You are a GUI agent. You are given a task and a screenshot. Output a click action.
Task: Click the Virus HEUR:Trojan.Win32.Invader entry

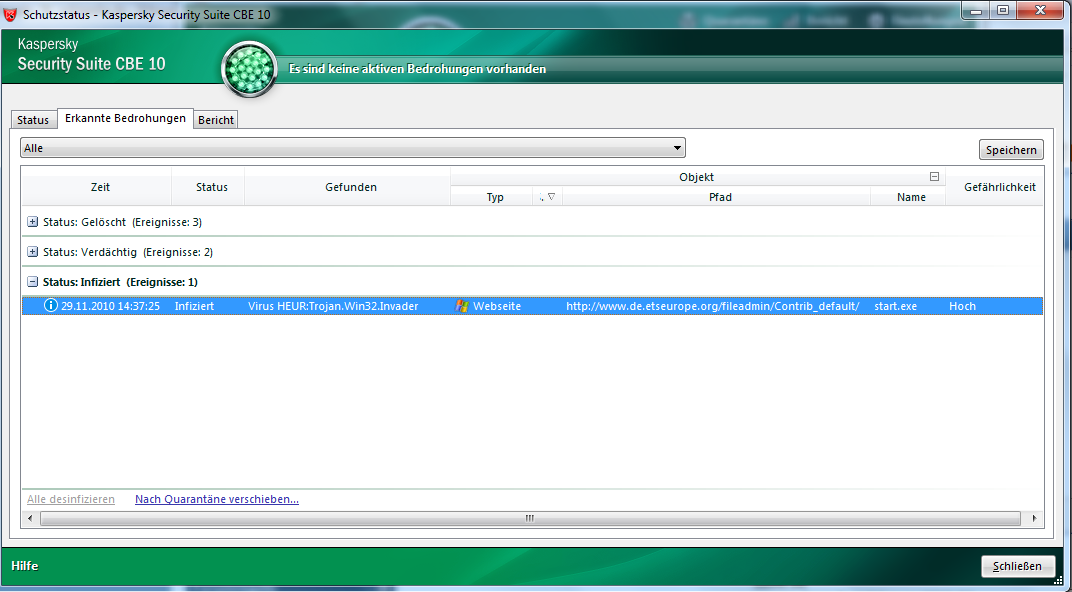point(333,306)
